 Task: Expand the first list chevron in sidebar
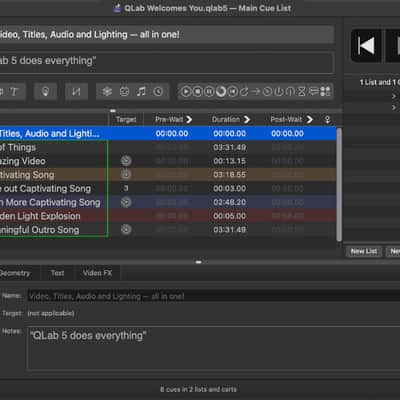pos(394,96)
